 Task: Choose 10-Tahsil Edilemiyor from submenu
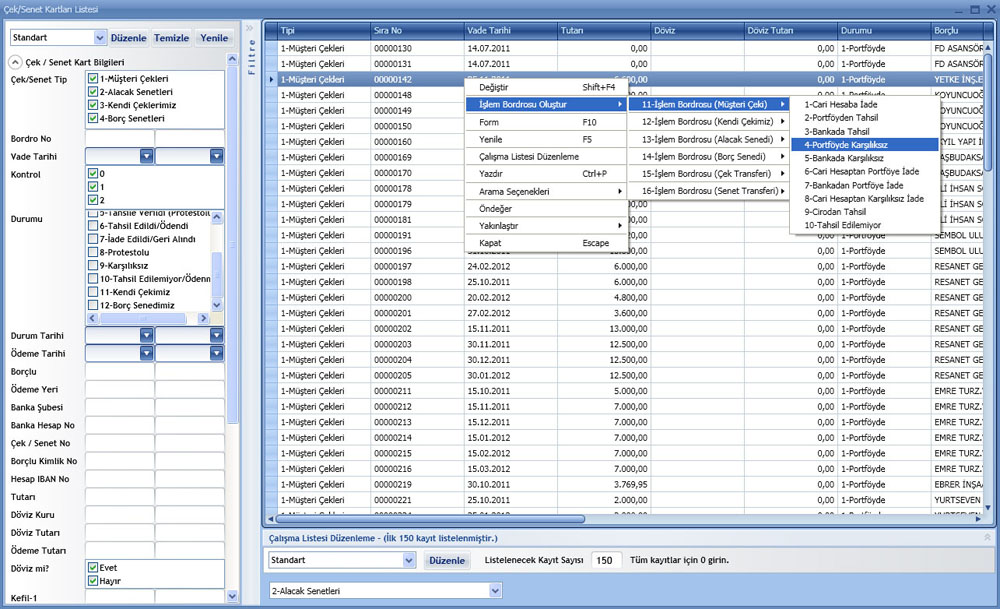865,225
